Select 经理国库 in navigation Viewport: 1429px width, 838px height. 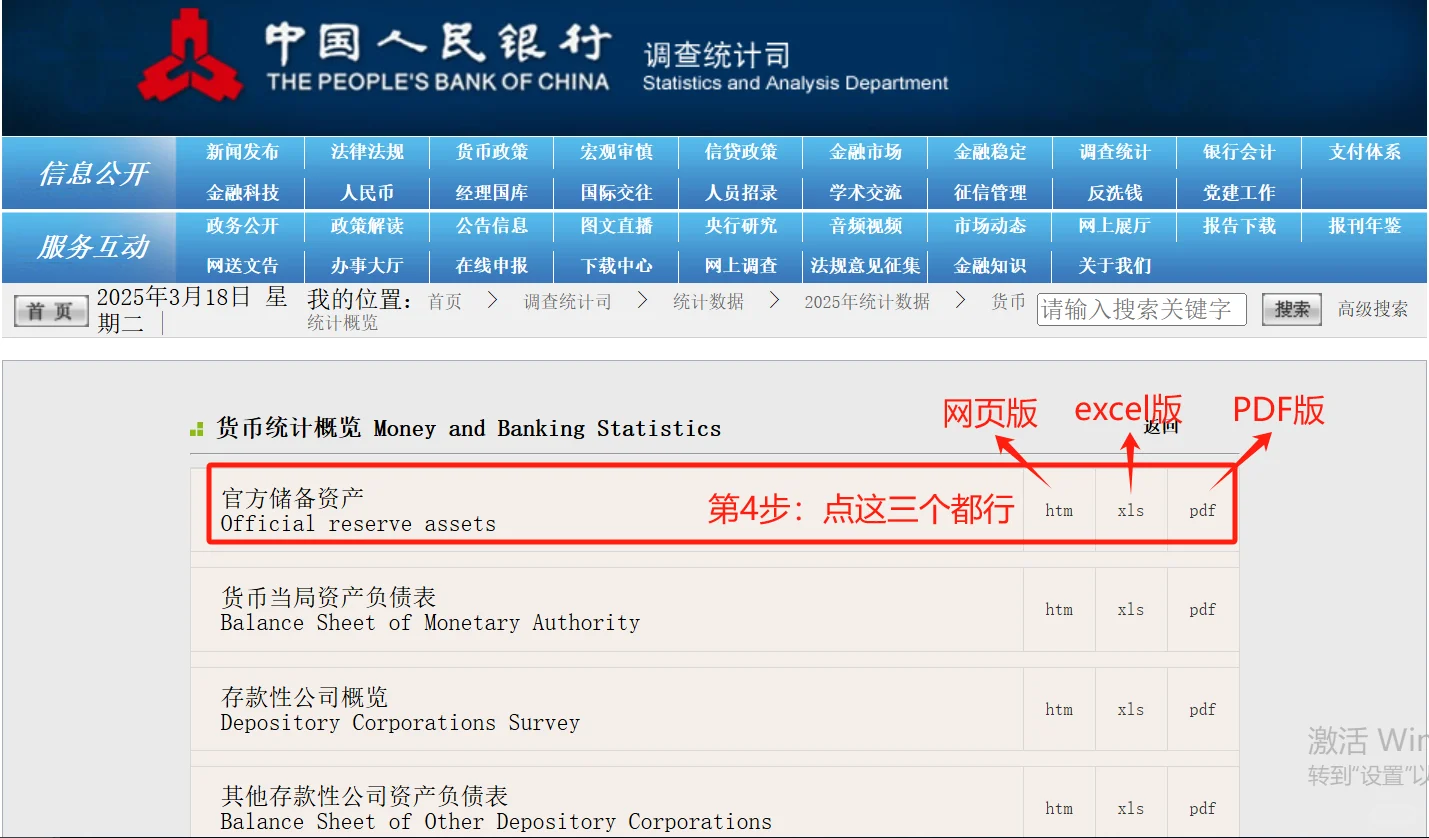coord(492,192)
